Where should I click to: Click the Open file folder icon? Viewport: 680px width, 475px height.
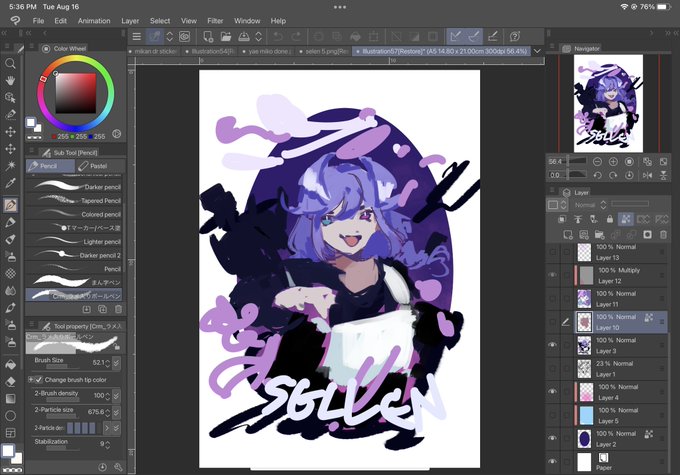[x=226, y=37]
